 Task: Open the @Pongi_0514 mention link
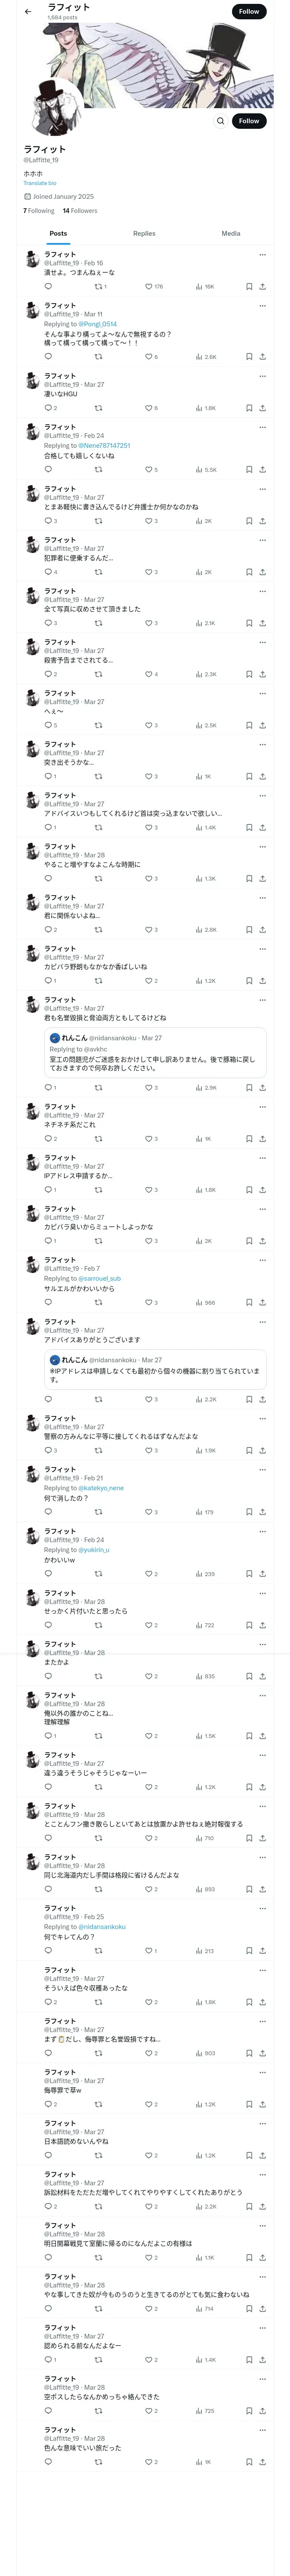(x=97, y=324)
